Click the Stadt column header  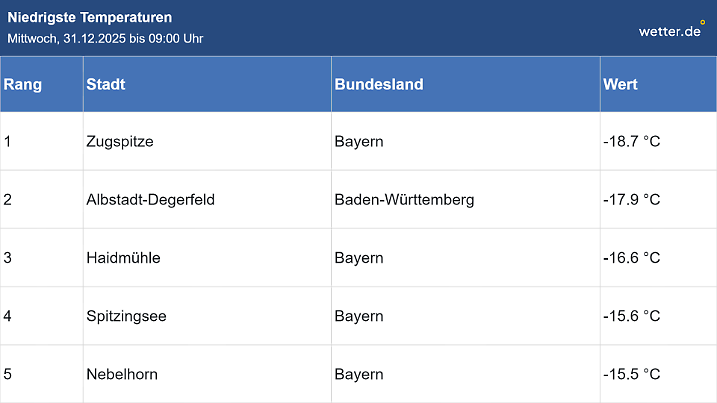(x=106, y=84)
